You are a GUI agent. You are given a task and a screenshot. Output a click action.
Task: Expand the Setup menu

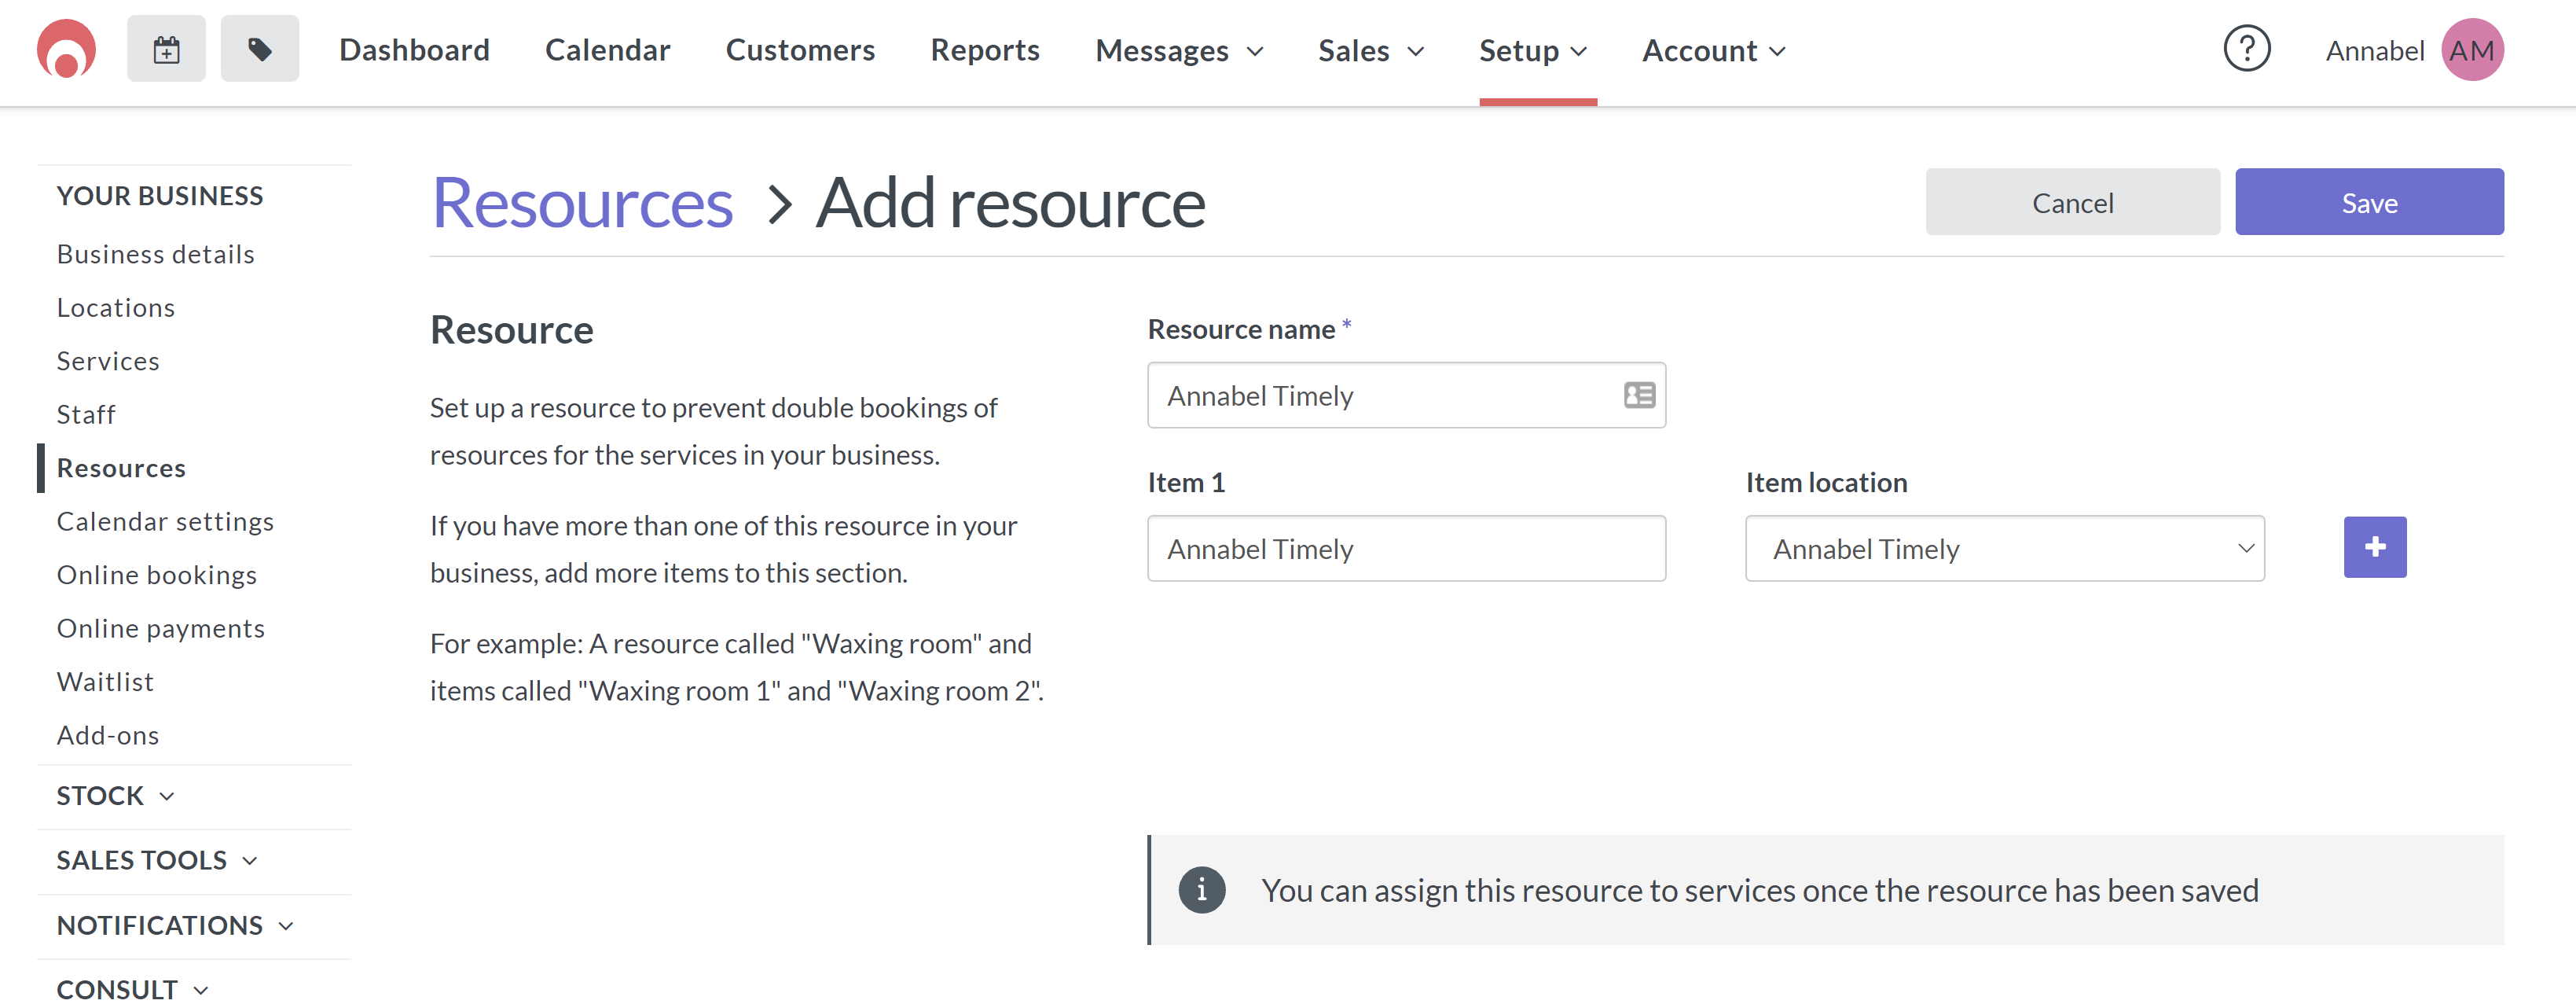pyautogui.click(x=1533, y=51)
